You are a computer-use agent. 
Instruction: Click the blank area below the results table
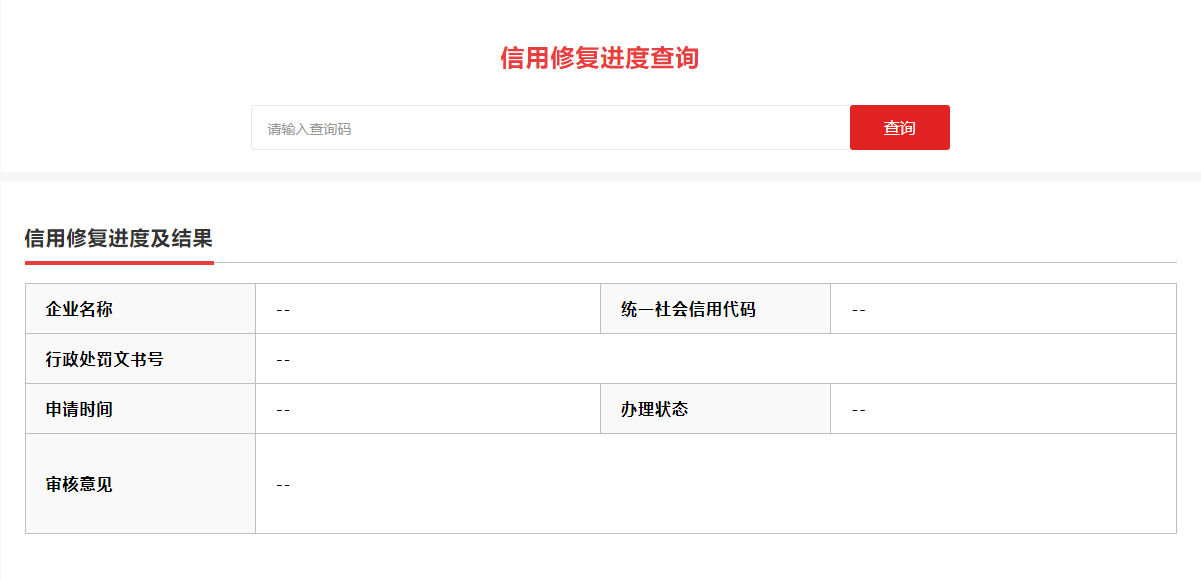point(600,558)
